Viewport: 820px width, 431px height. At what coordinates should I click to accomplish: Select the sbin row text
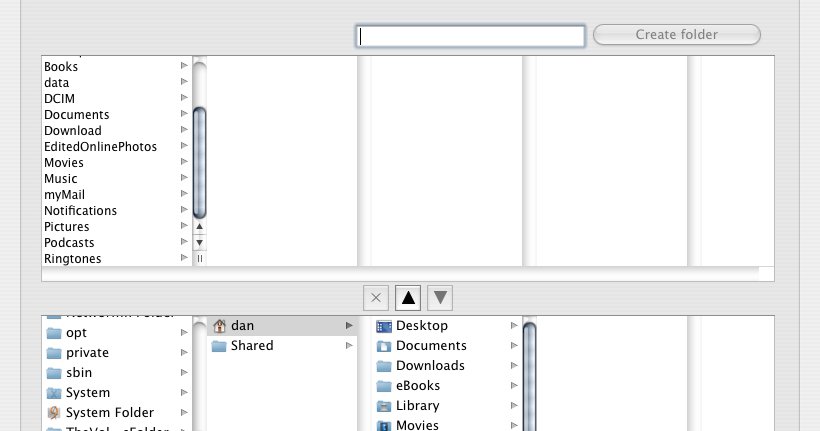(79, 372)
